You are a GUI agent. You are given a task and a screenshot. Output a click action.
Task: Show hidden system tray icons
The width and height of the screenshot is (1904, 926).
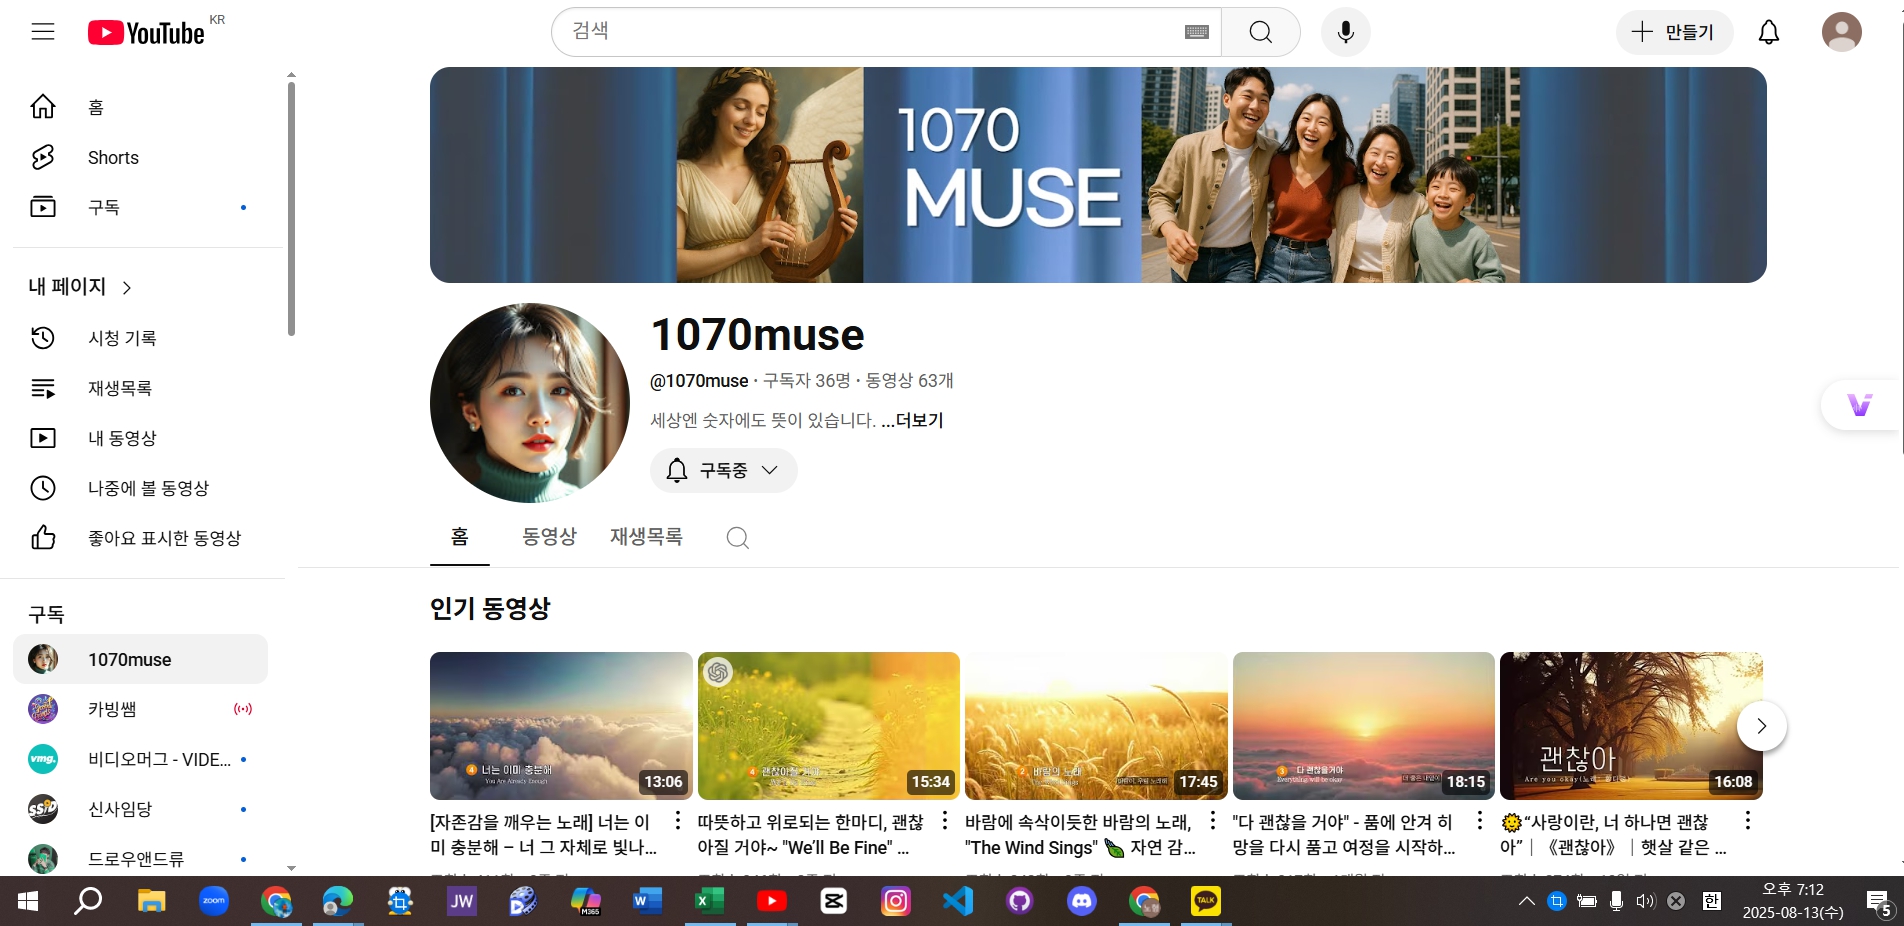coord(1527,901)
